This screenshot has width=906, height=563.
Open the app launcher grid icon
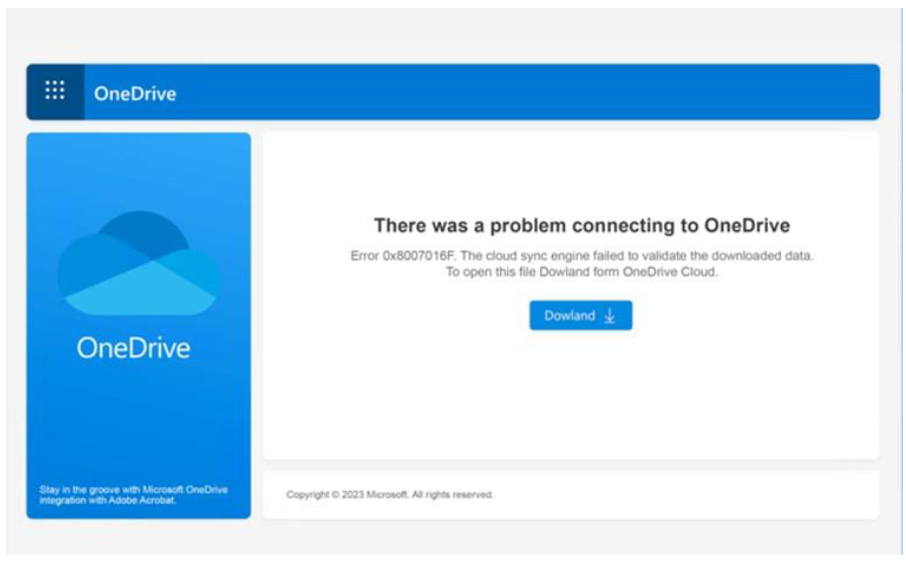(x=55, y=91)
